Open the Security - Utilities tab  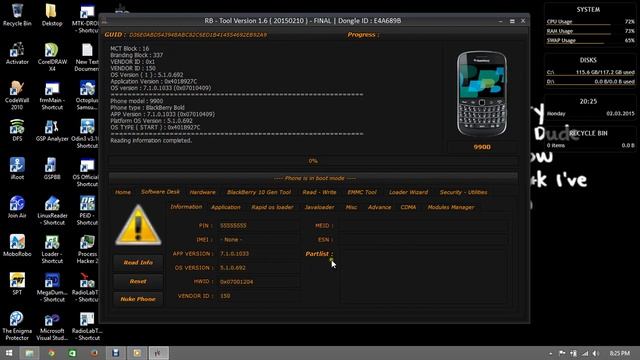click(463, 192)
